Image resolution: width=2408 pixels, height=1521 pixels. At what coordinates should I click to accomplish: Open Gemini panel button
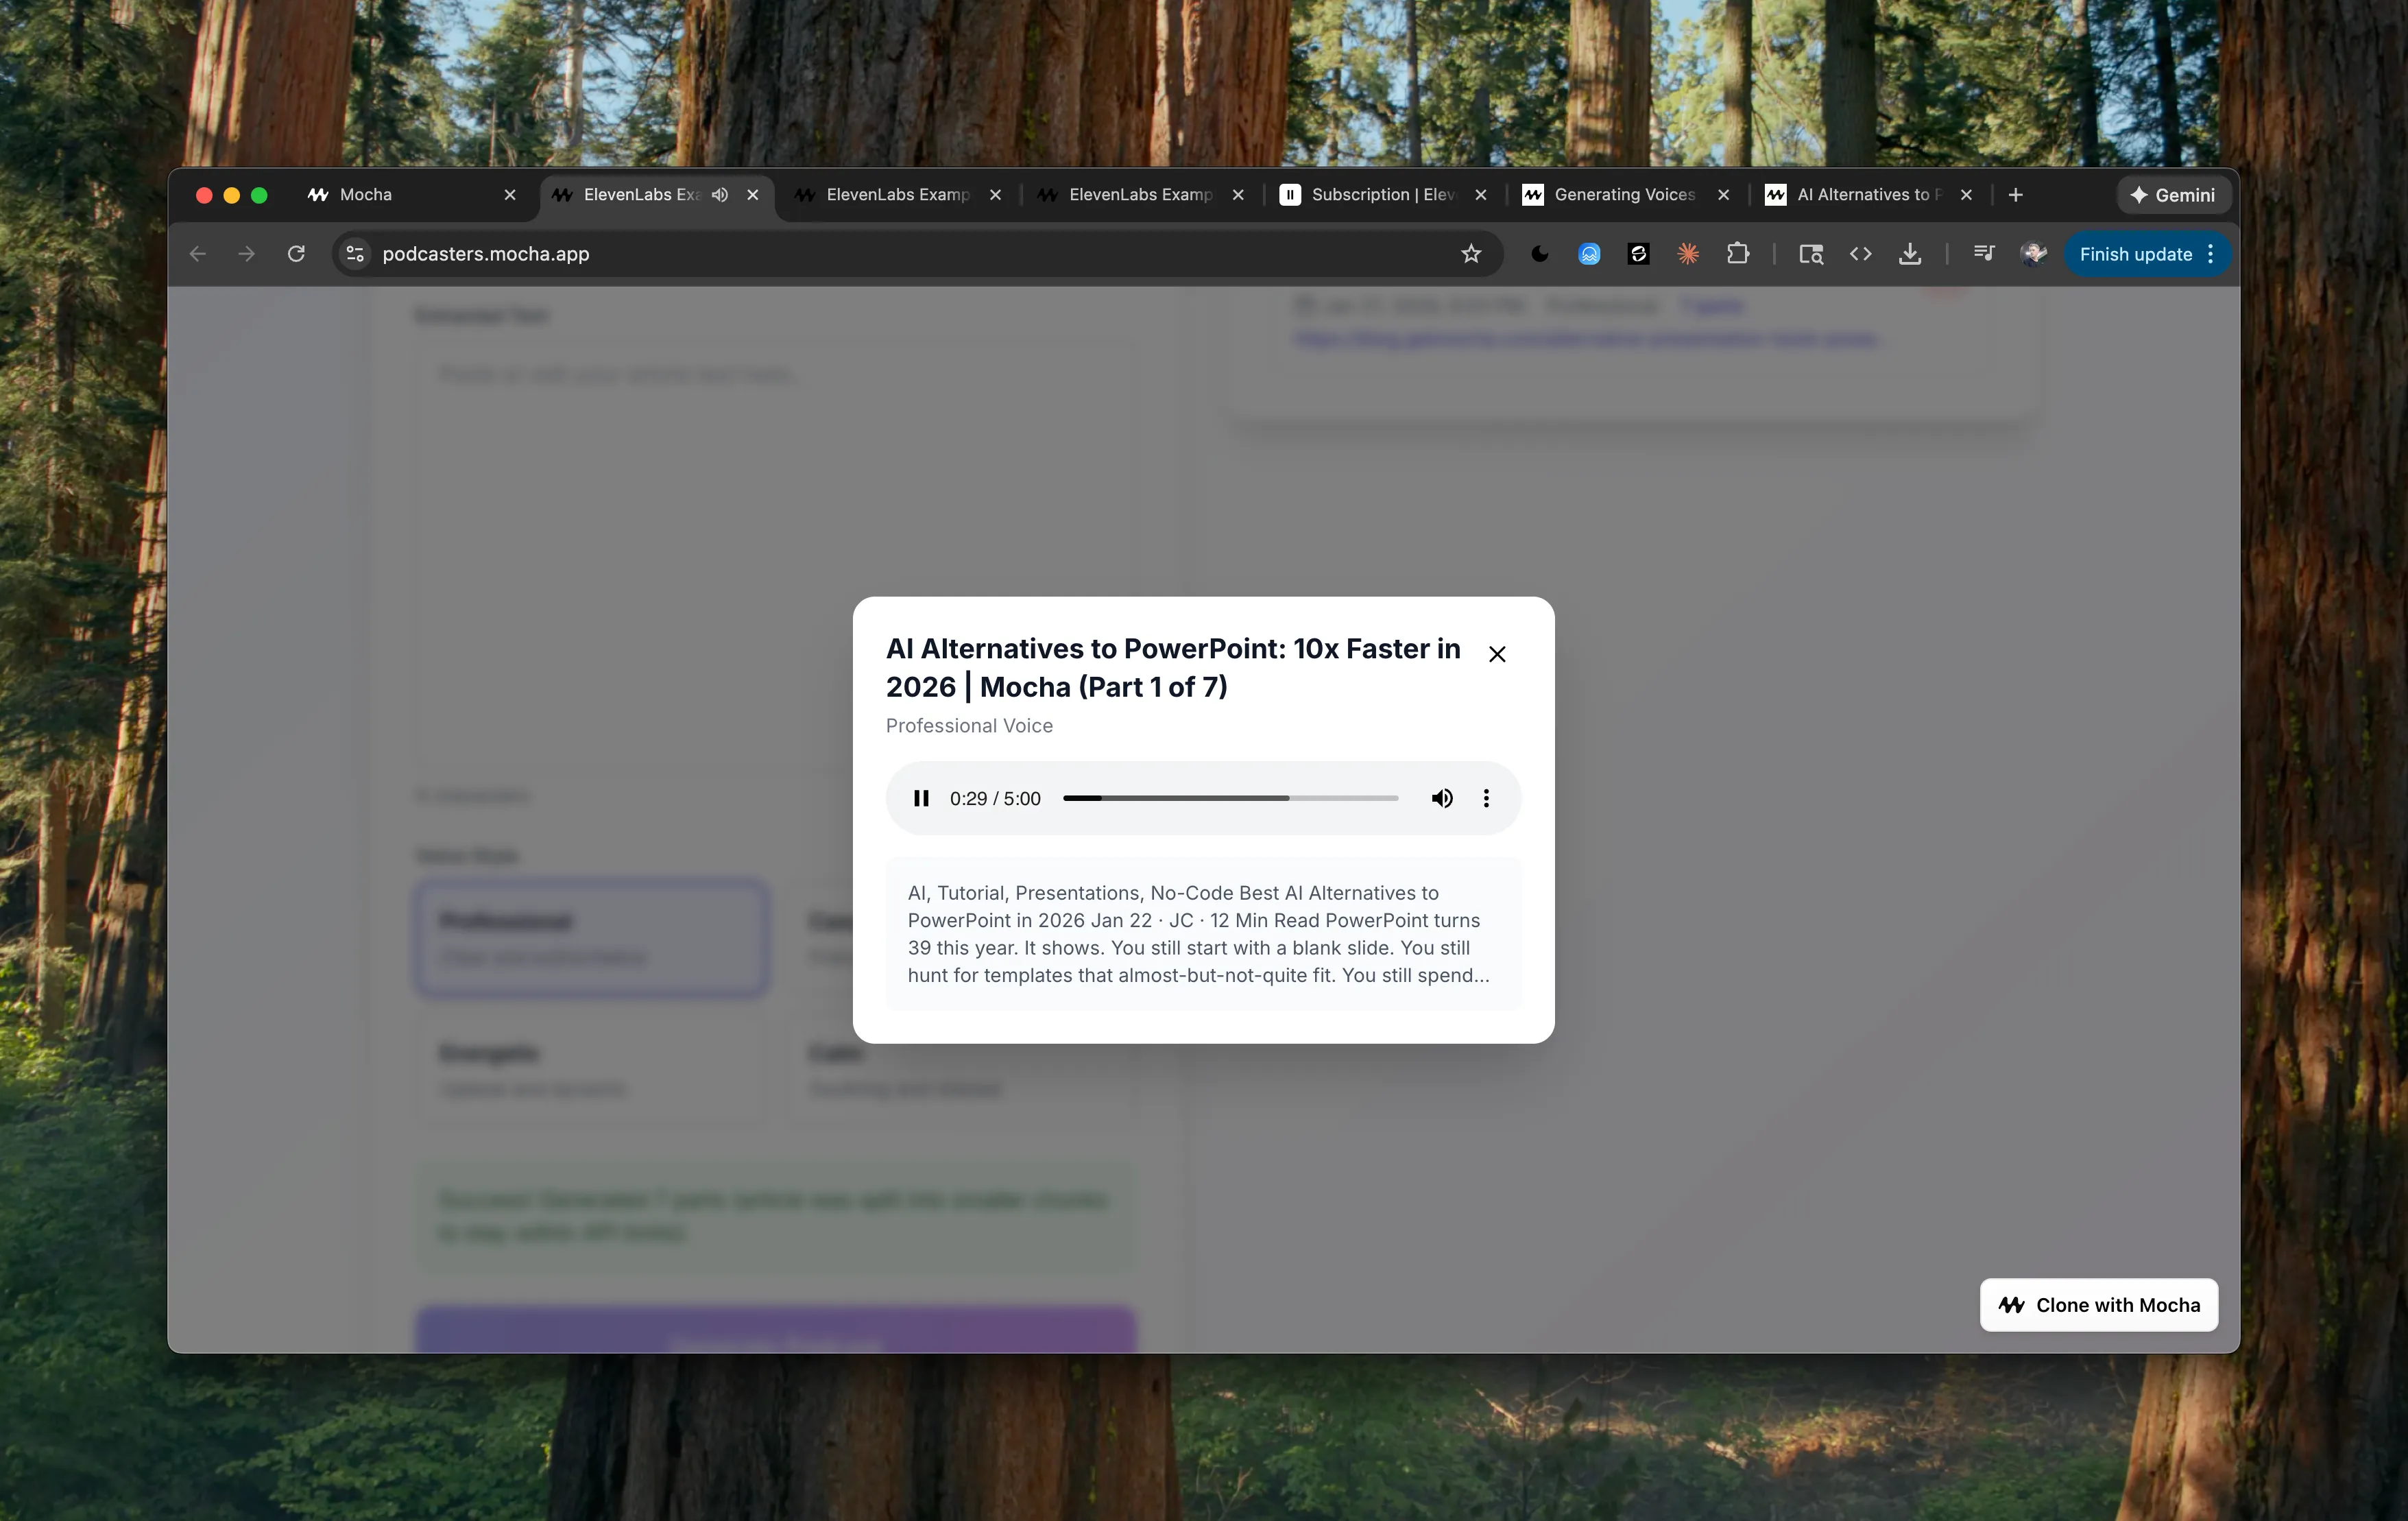pos(2172,195)
